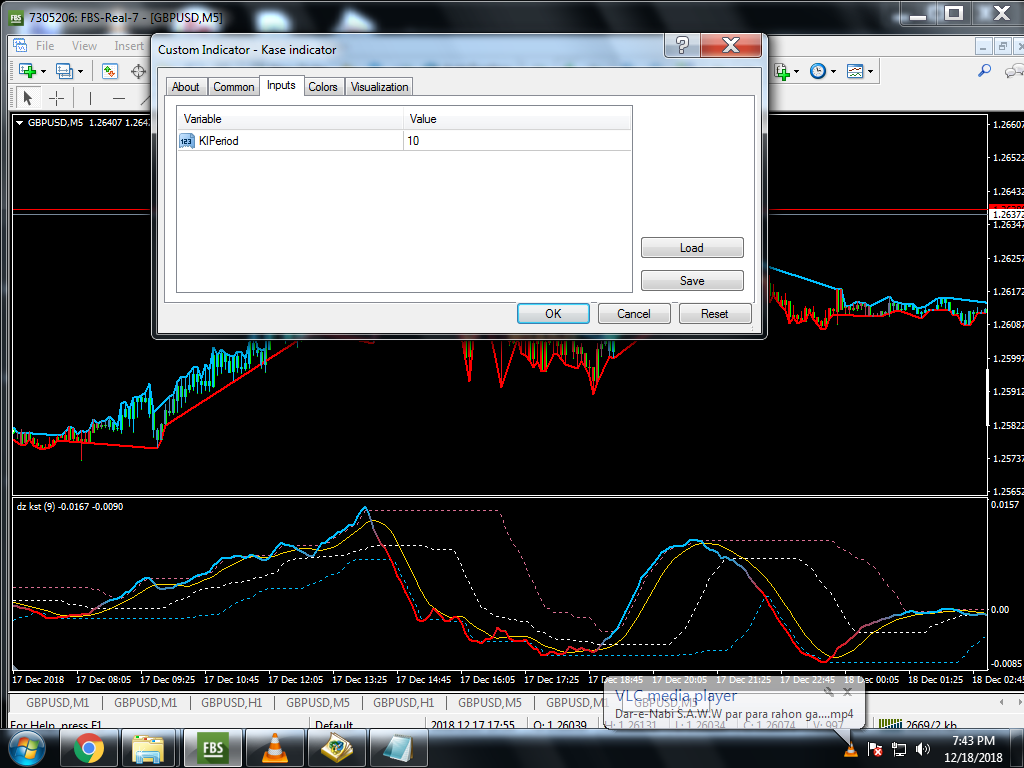Screen dimensions: 1024x768
Task: Click the Profiles toolbar icon
Action: coord(64,71)
